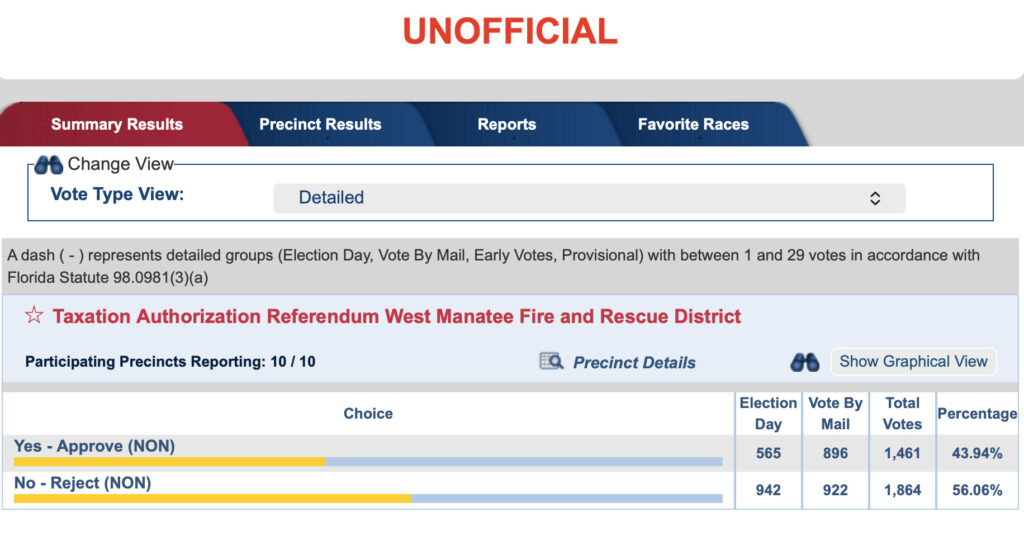Click the Percentage column header
The width and height of the screenshot is (1024, 555).
point(977,413)
